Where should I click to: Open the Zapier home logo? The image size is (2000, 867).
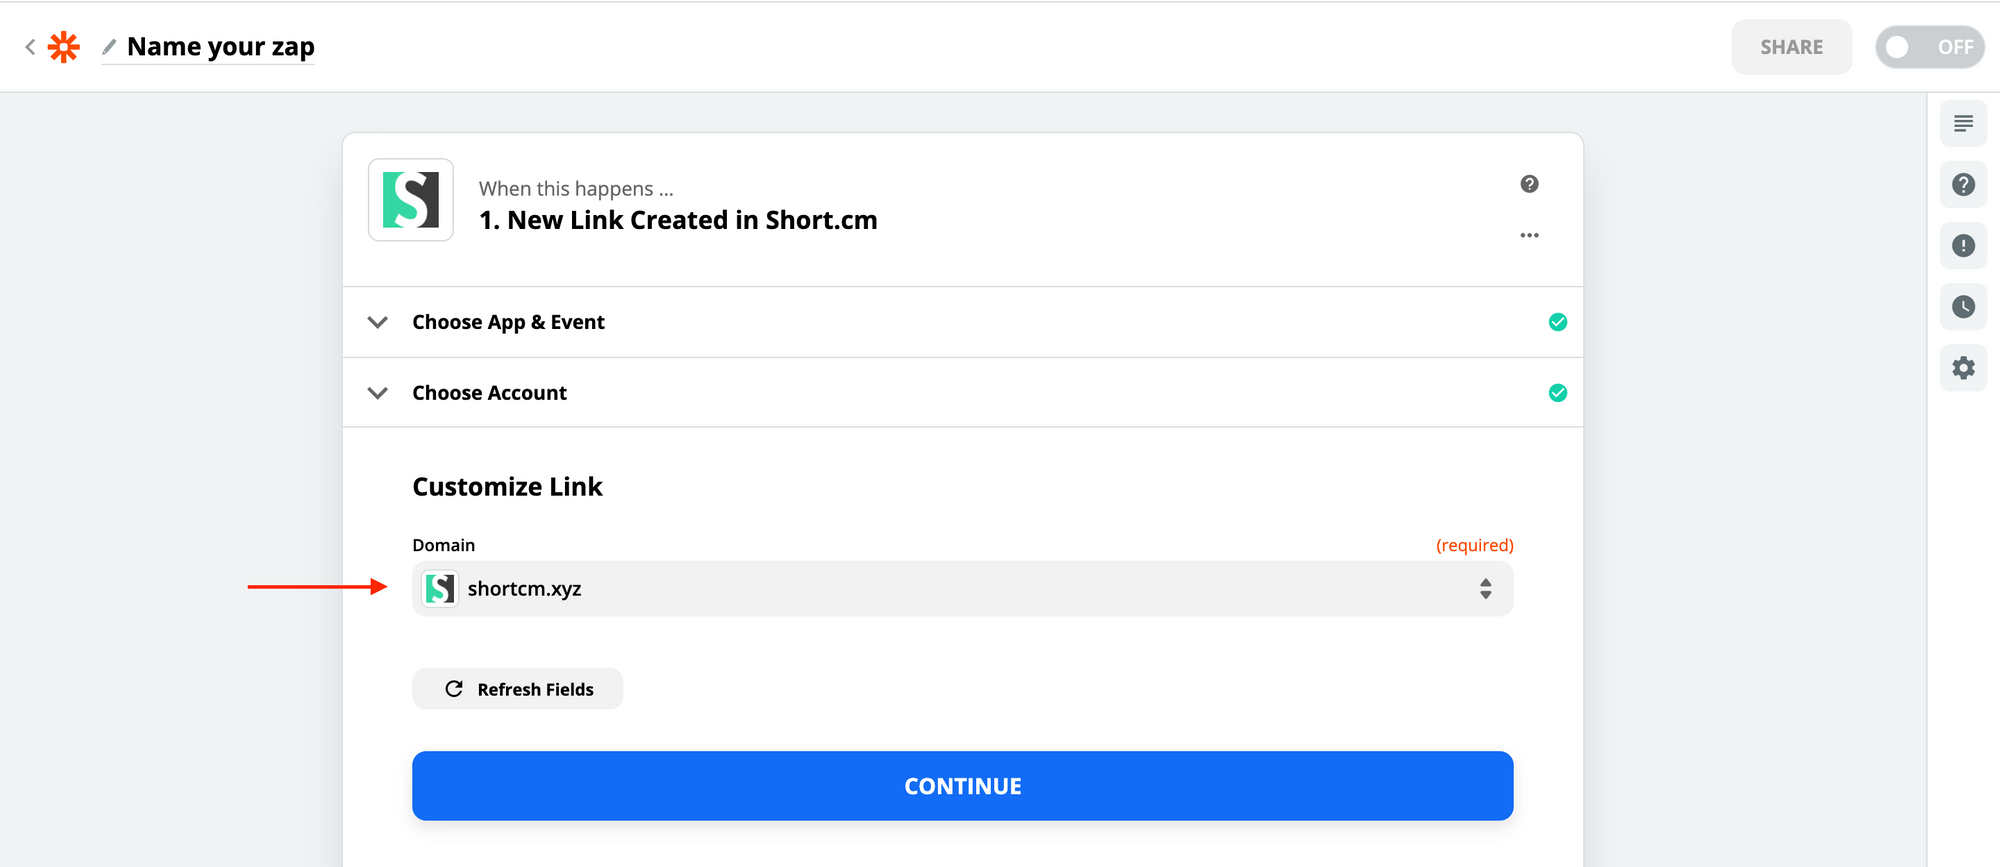tap(64, 47)
